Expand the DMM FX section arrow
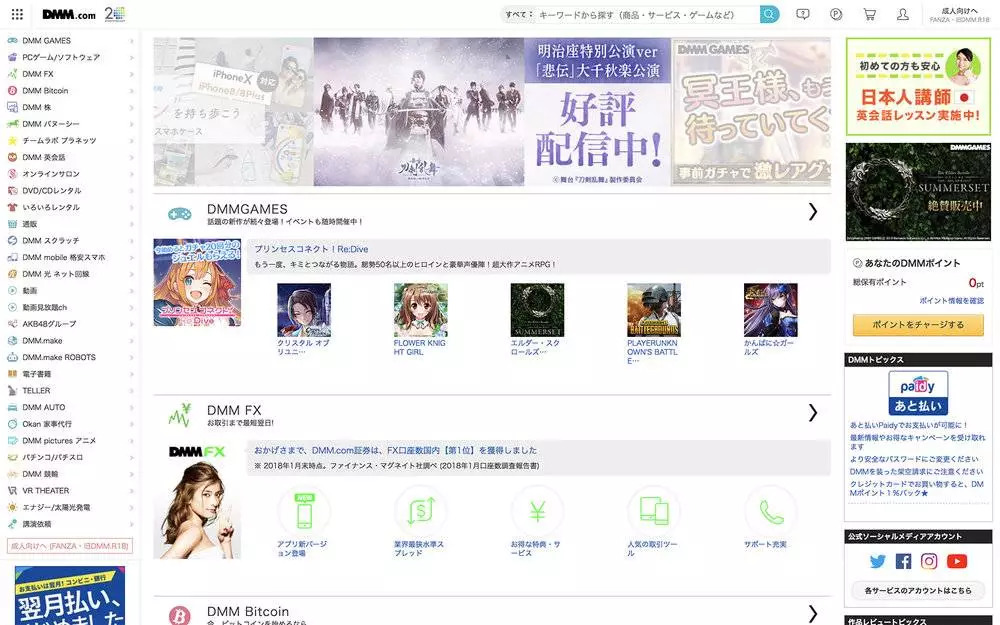The width and height of the screenshot is (1000, 625). coord(812,413)
